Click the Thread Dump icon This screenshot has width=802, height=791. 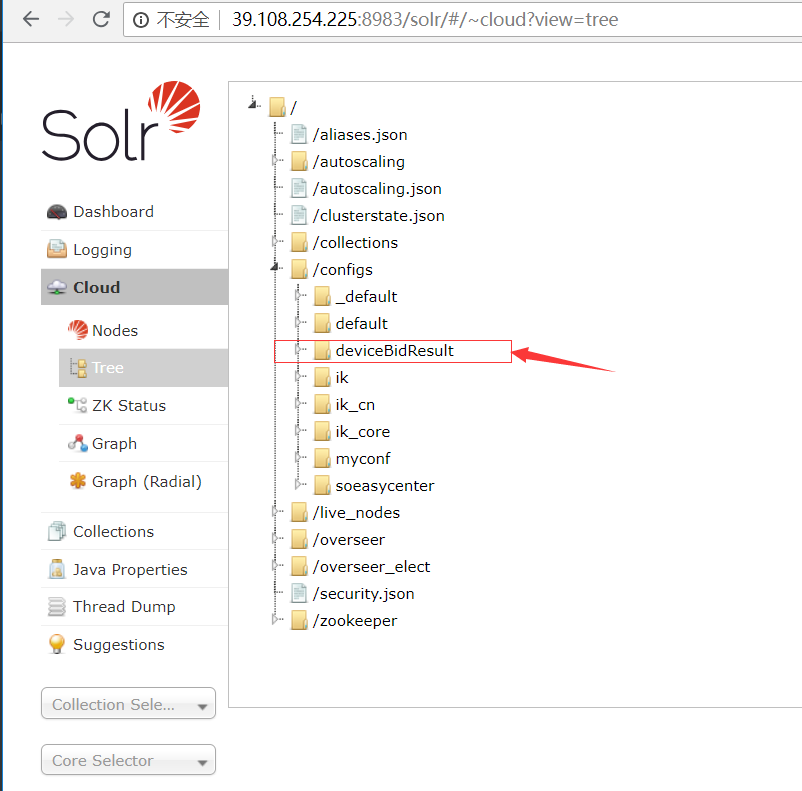pos(57,606)
